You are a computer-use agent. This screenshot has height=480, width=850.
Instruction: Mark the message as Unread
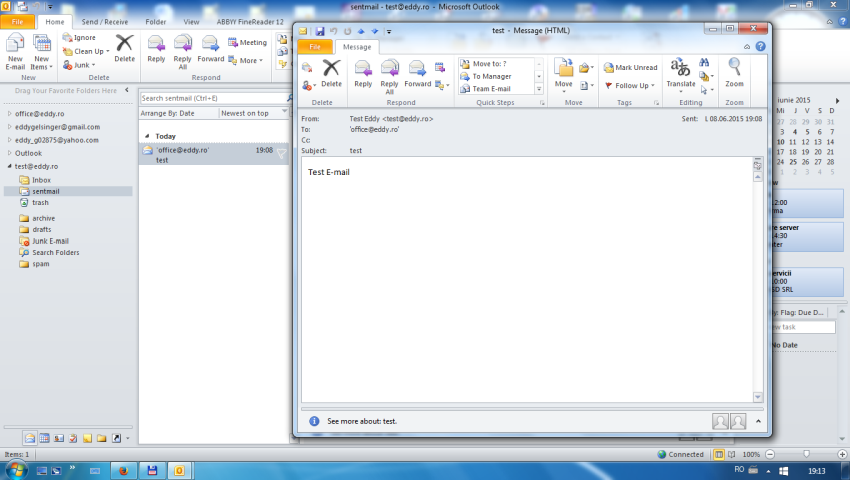(x=630, y=68)
